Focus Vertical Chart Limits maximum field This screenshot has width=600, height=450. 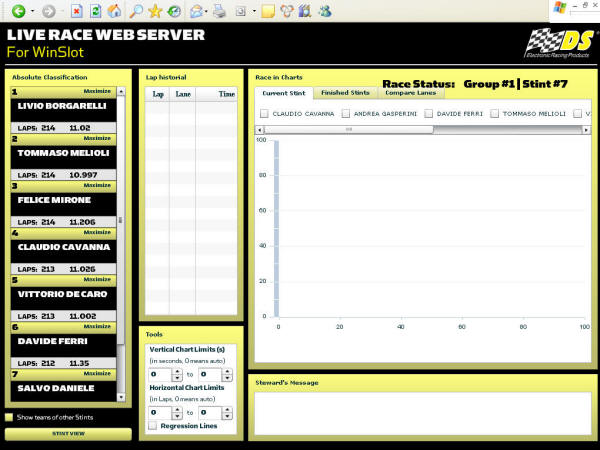tap(210, 374)
